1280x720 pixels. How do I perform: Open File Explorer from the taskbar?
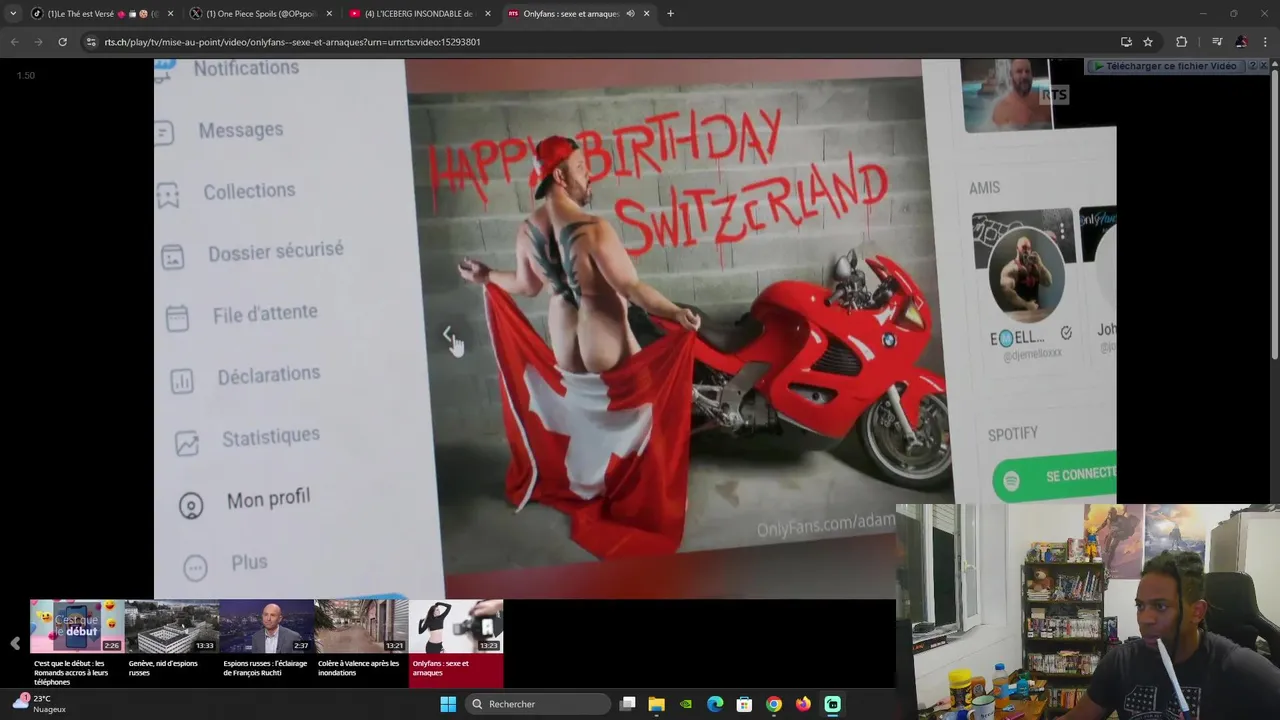[x=656, y=704]
